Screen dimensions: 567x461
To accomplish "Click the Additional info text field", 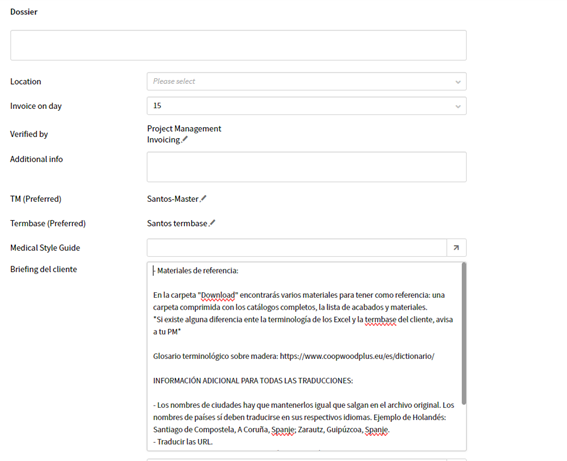I will tap(307, 167).
